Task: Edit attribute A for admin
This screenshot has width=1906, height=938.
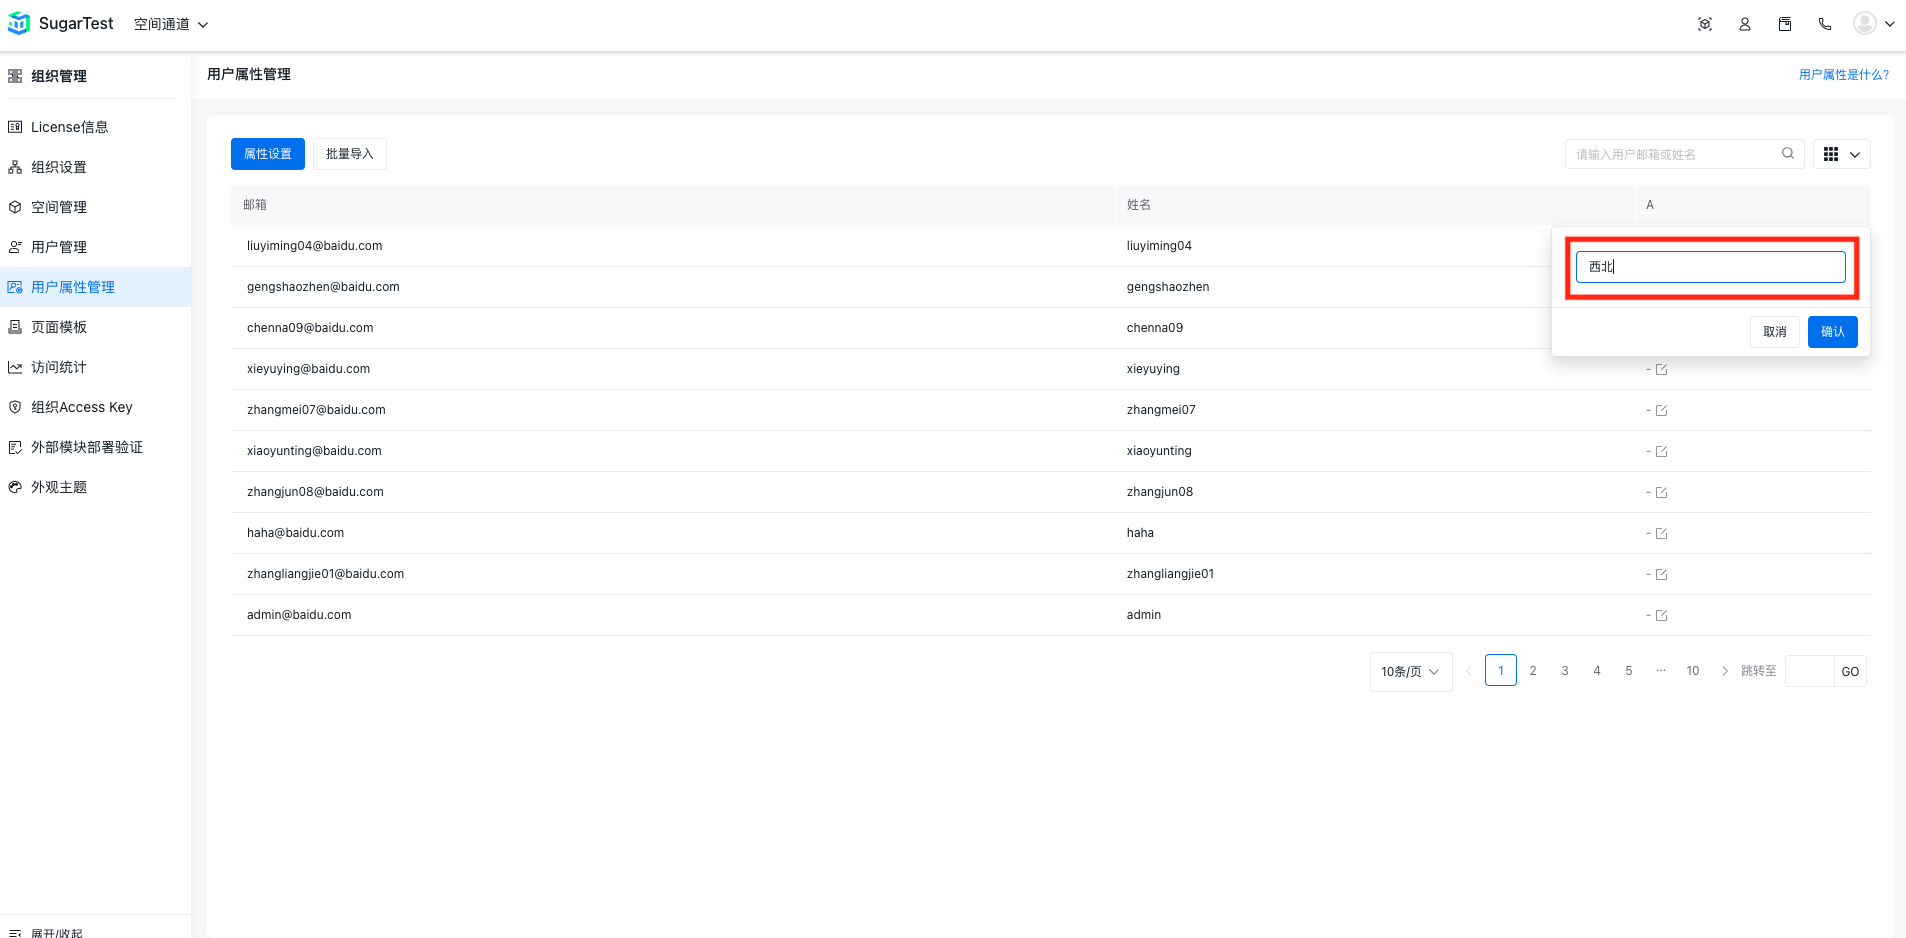Action: [1662, 616]
